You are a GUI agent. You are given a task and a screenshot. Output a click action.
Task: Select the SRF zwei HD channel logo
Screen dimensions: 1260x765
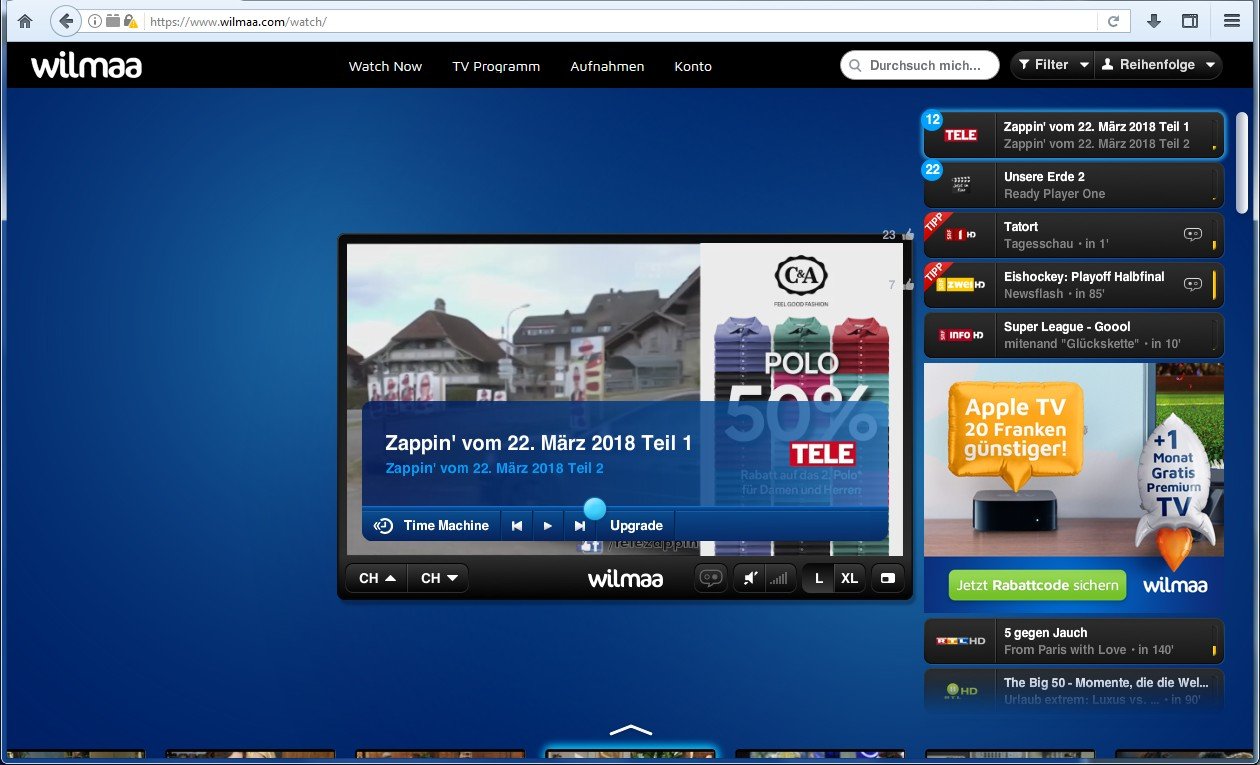[961, 285]
